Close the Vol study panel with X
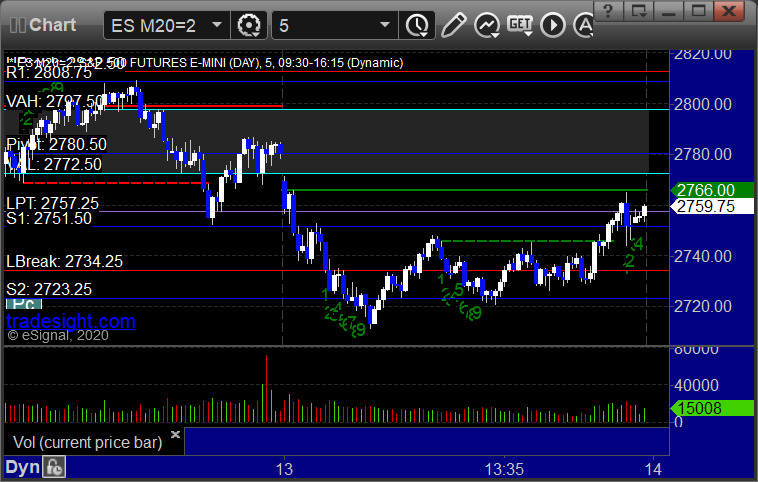The height and width of the screenshot is (482, 758). tap(175, 434)
